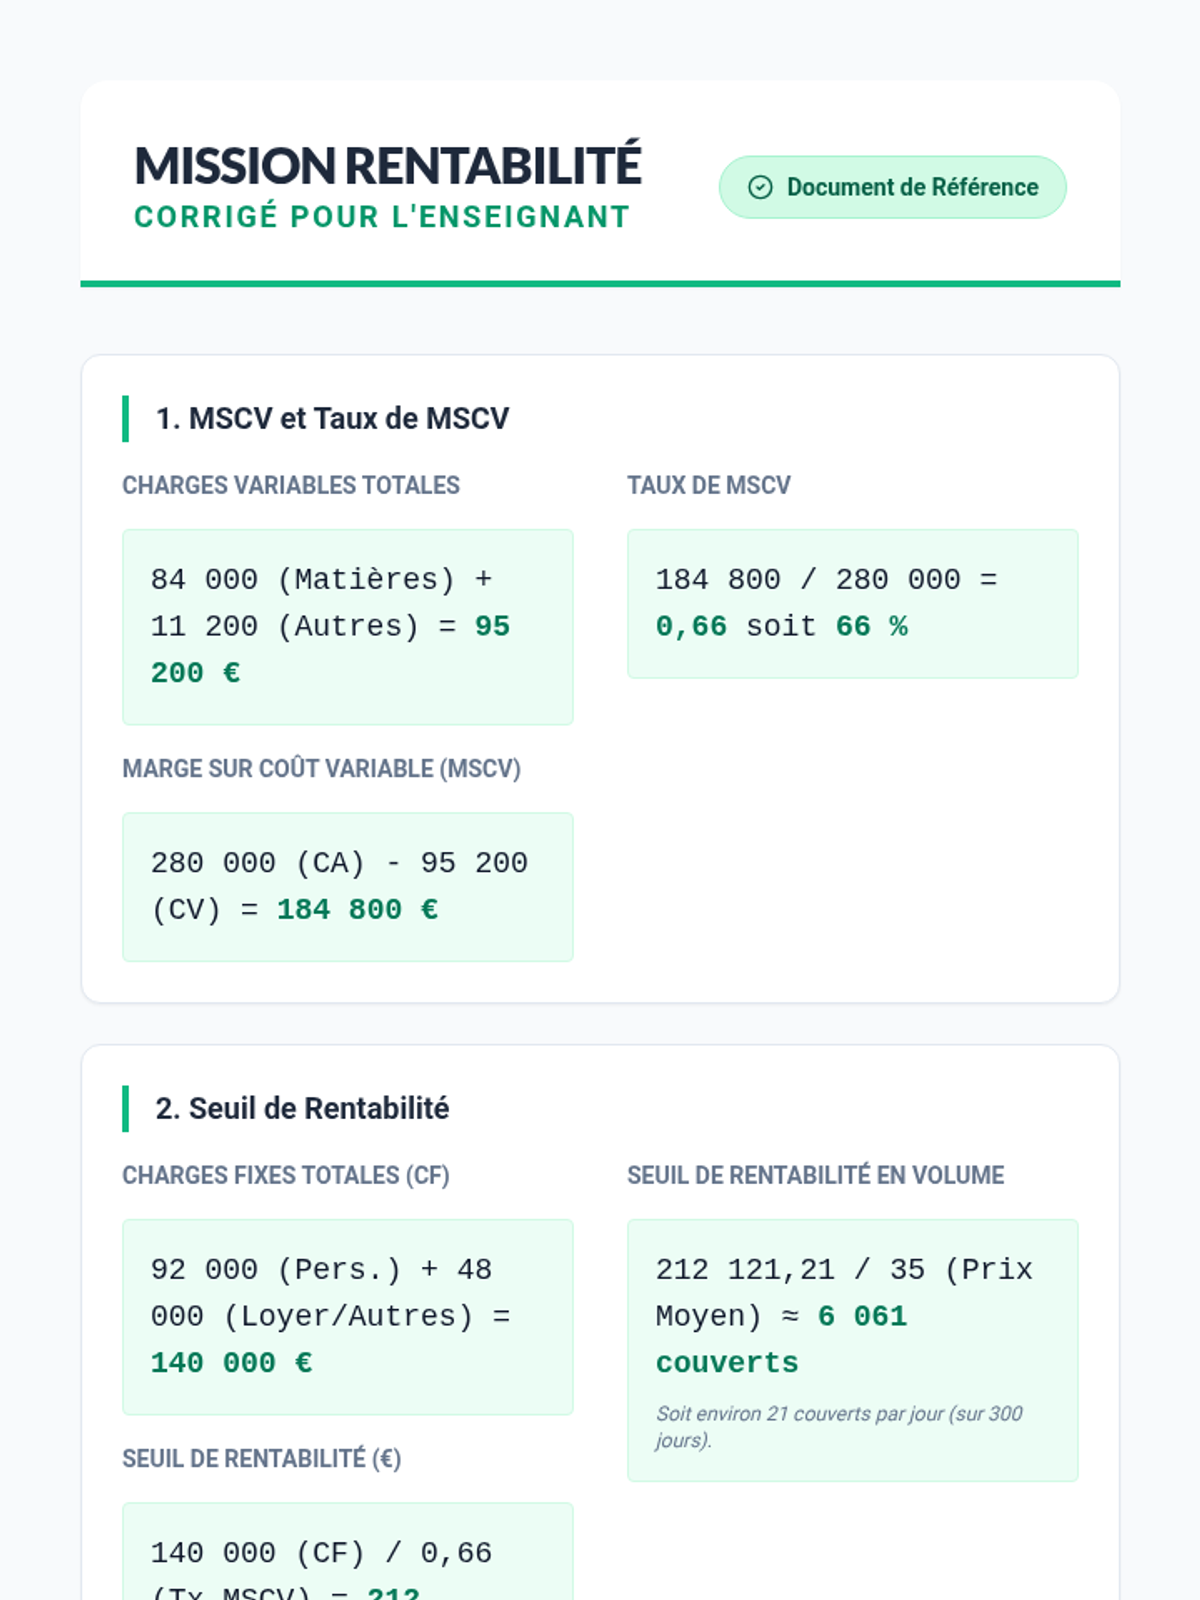Click the Document de Référence badge
Image resolution: width=1200 pixels, height=1600 pixels.
click(892, 187)
